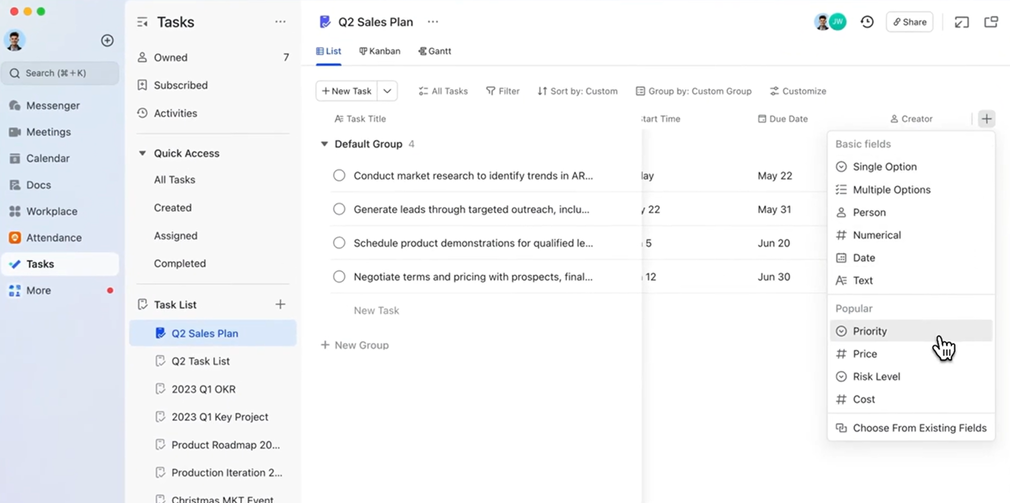Open the history clock icon
This screenshot has width=1010, height=503.
tap(867, 22)
